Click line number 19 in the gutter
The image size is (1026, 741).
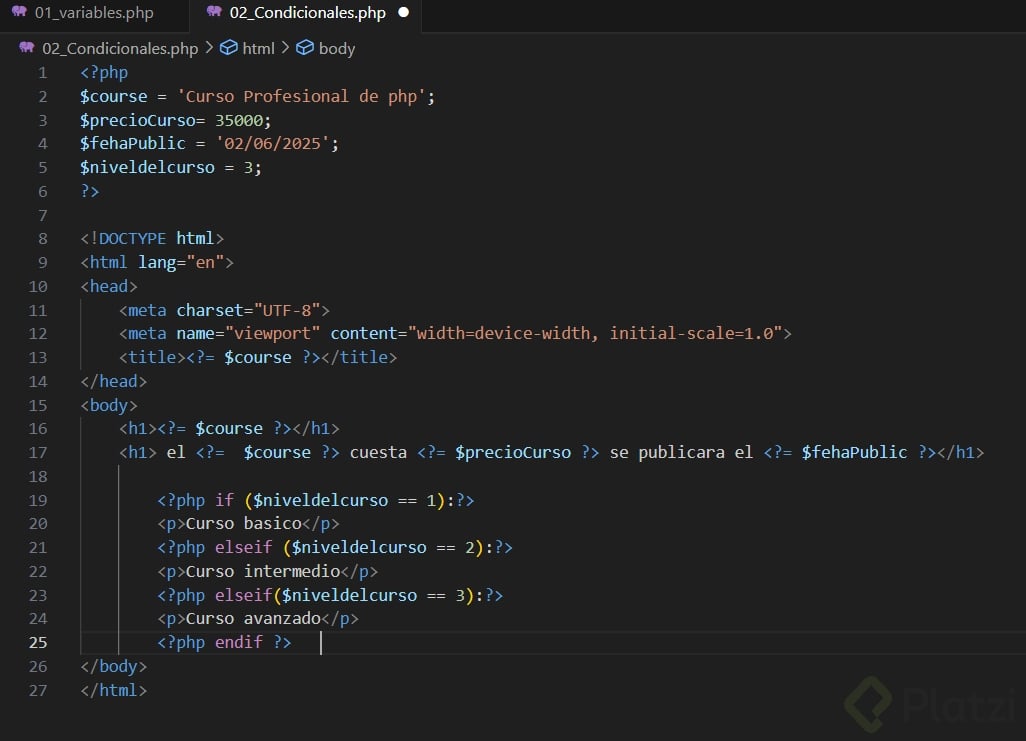[x=38, y=501]
